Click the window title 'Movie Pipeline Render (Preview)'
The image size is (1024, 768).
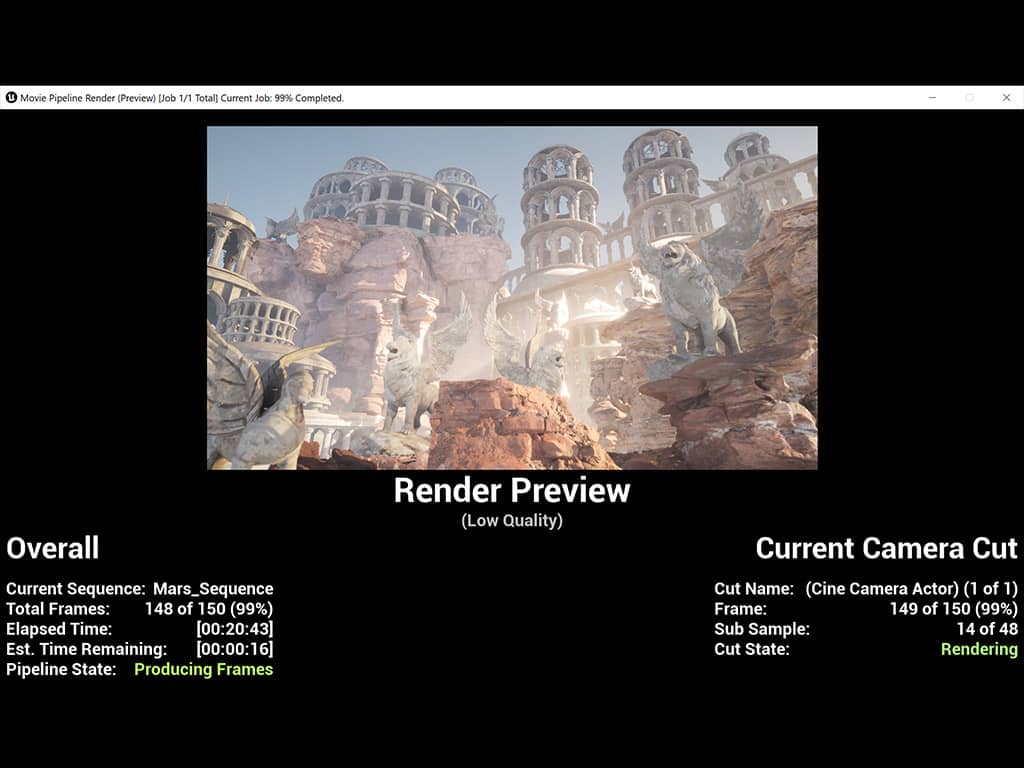tap(88, 98)
